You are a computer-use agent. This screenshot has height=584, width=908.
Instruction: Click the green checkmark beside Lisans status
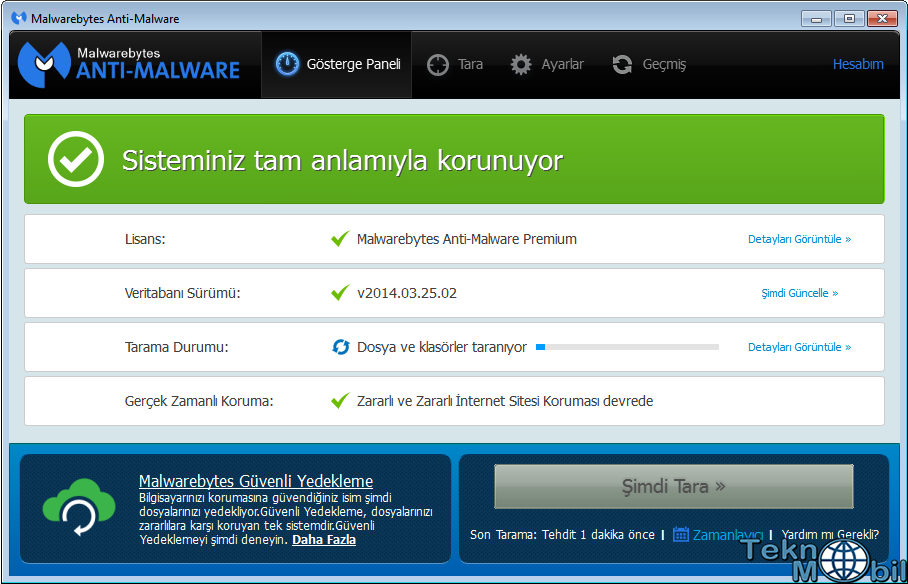click(x=340, y=239)
